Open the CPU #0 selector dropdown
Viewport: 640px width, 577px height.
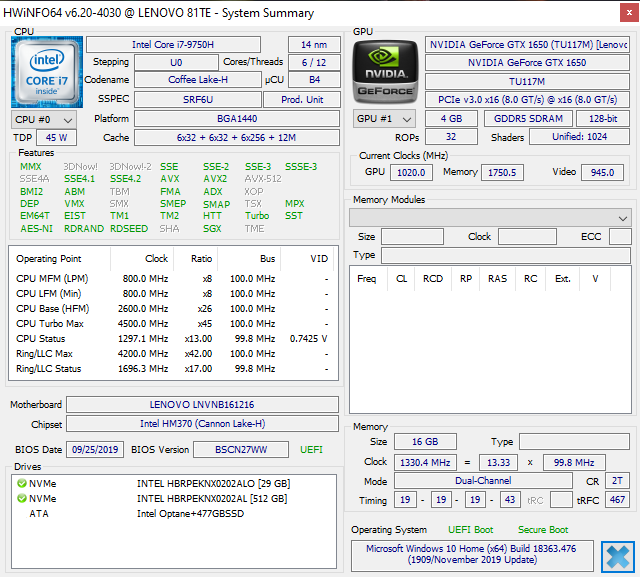point(40,119)
